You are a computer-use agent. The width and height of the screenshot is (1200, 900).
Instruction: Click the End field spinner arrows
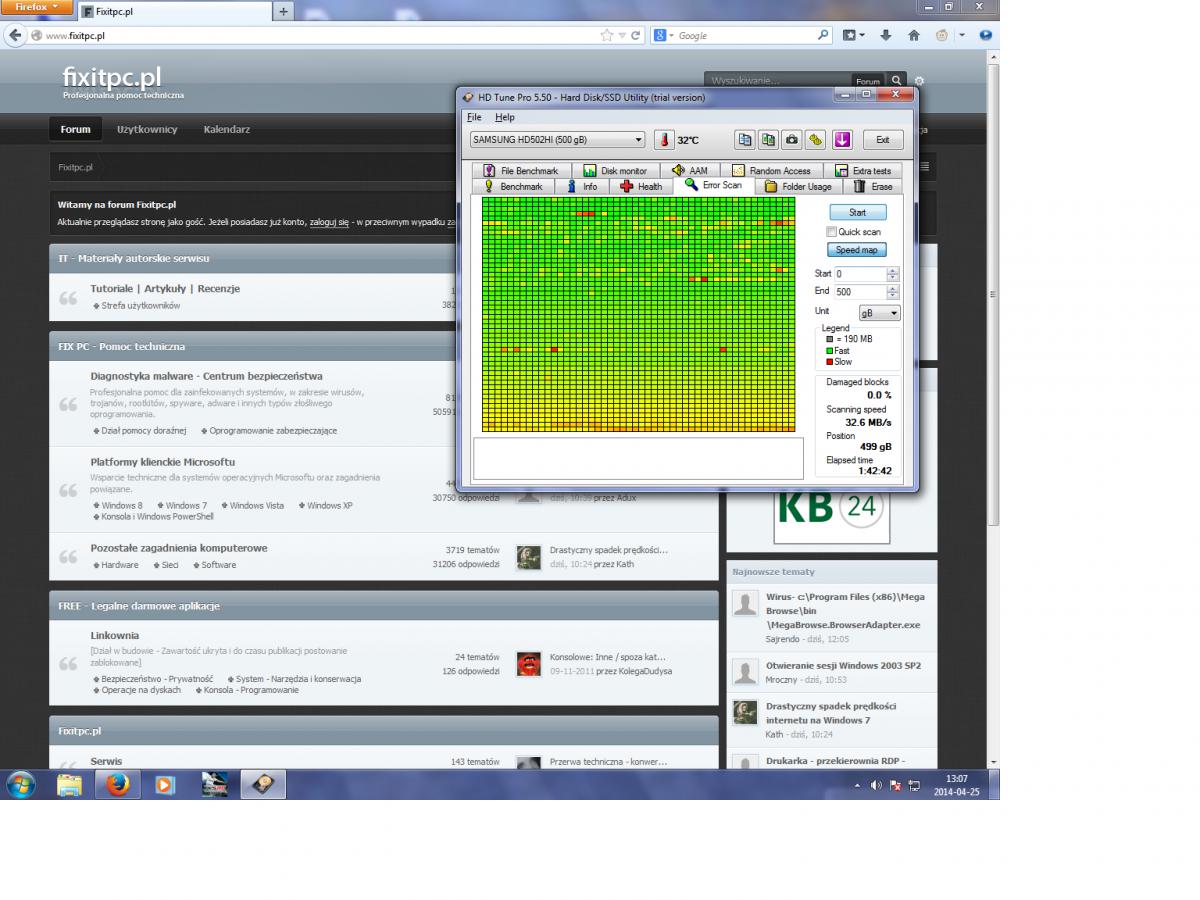893,292
